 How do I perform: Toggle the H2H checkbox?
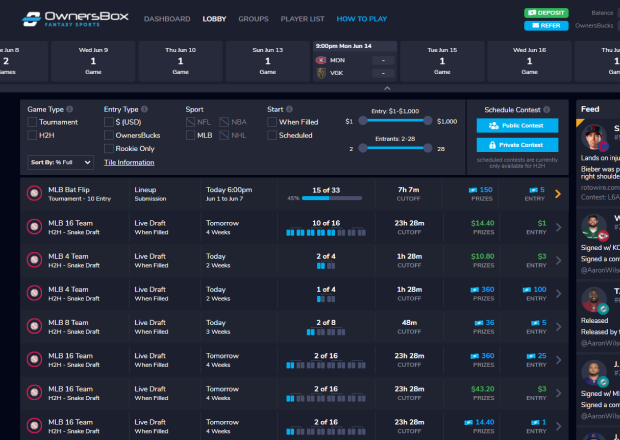click(x=32, y=135)
